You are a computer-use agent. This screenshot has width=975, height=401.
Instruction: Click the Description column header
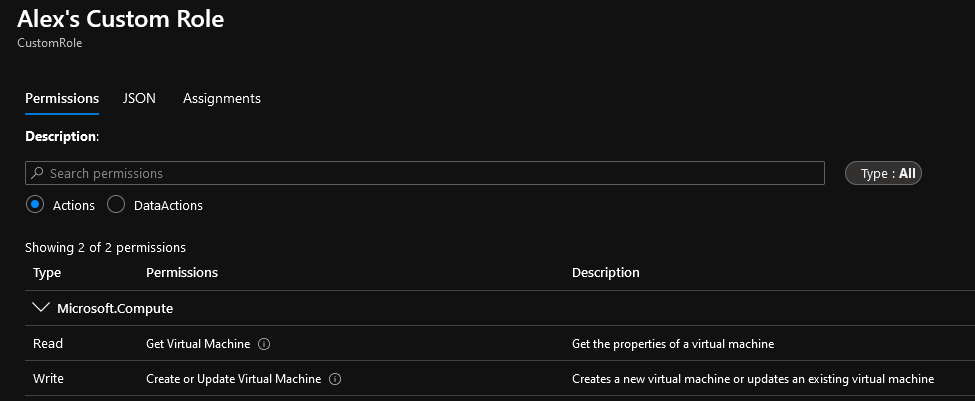[x=606, y=272]
